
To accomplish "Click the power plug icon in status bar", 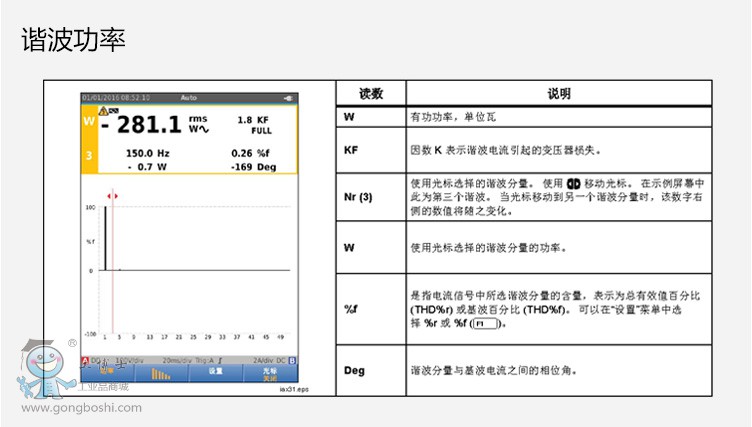I will [289, 97].
